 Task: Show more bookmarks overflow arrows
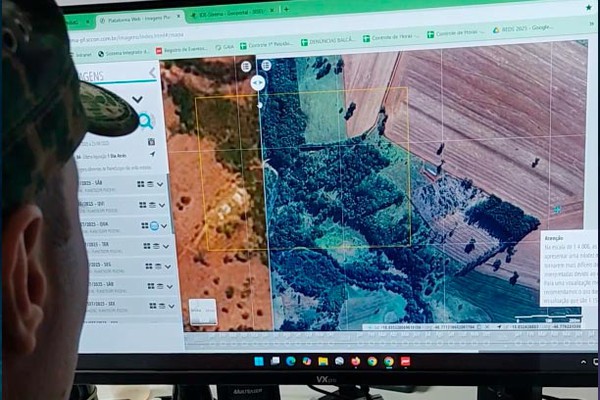coord(594,23)
